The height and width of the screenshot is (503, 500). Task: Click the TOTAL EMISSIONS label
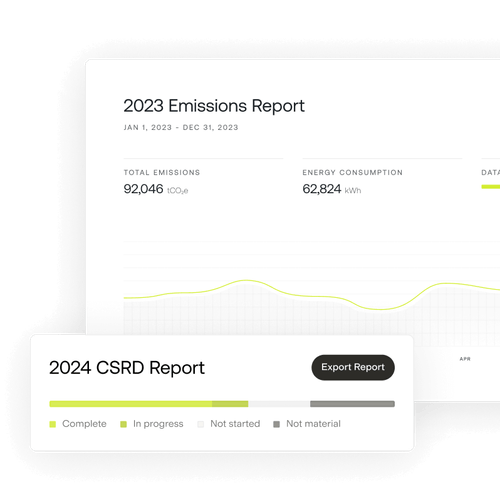(x=162, y=172)
